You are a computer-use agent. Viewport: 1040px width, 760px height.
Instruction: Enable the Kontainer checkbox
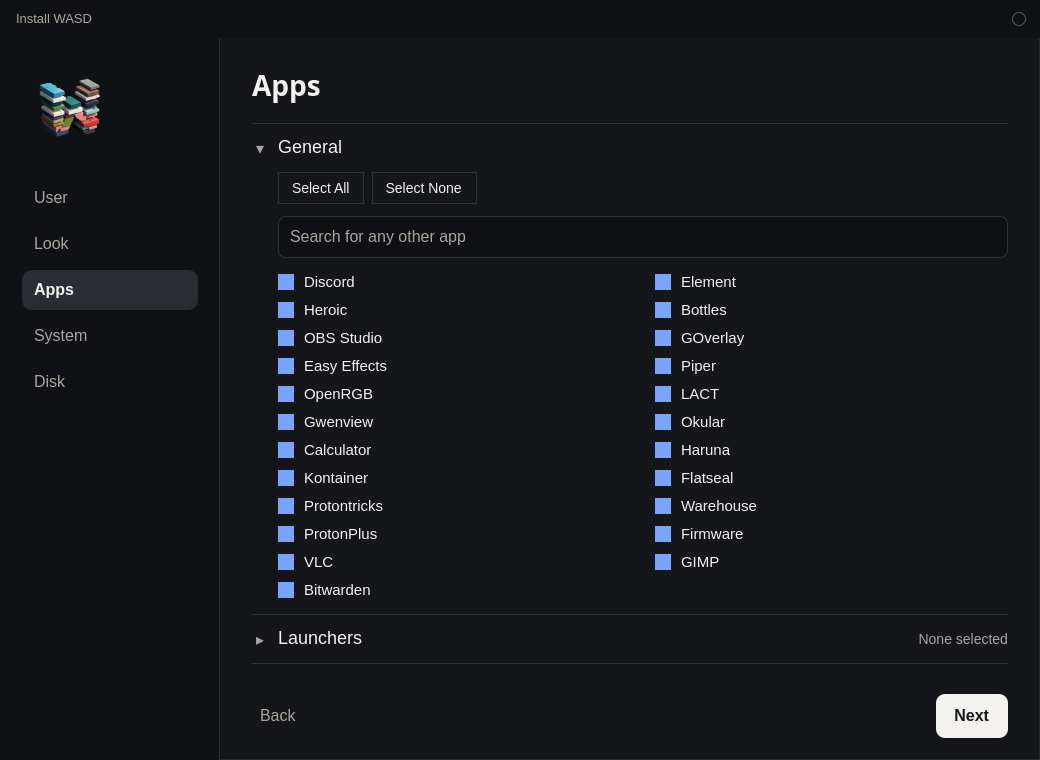pos(286,477)
